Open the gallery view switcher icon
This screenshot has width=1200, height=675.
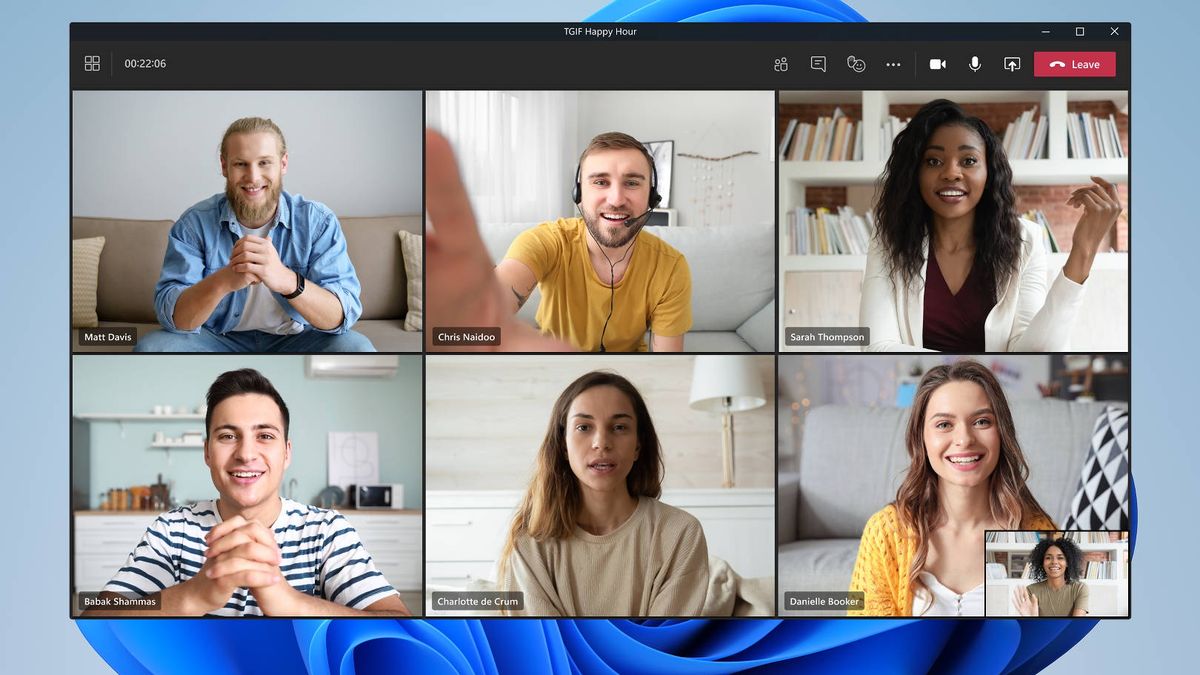click(x=92, y=63)
